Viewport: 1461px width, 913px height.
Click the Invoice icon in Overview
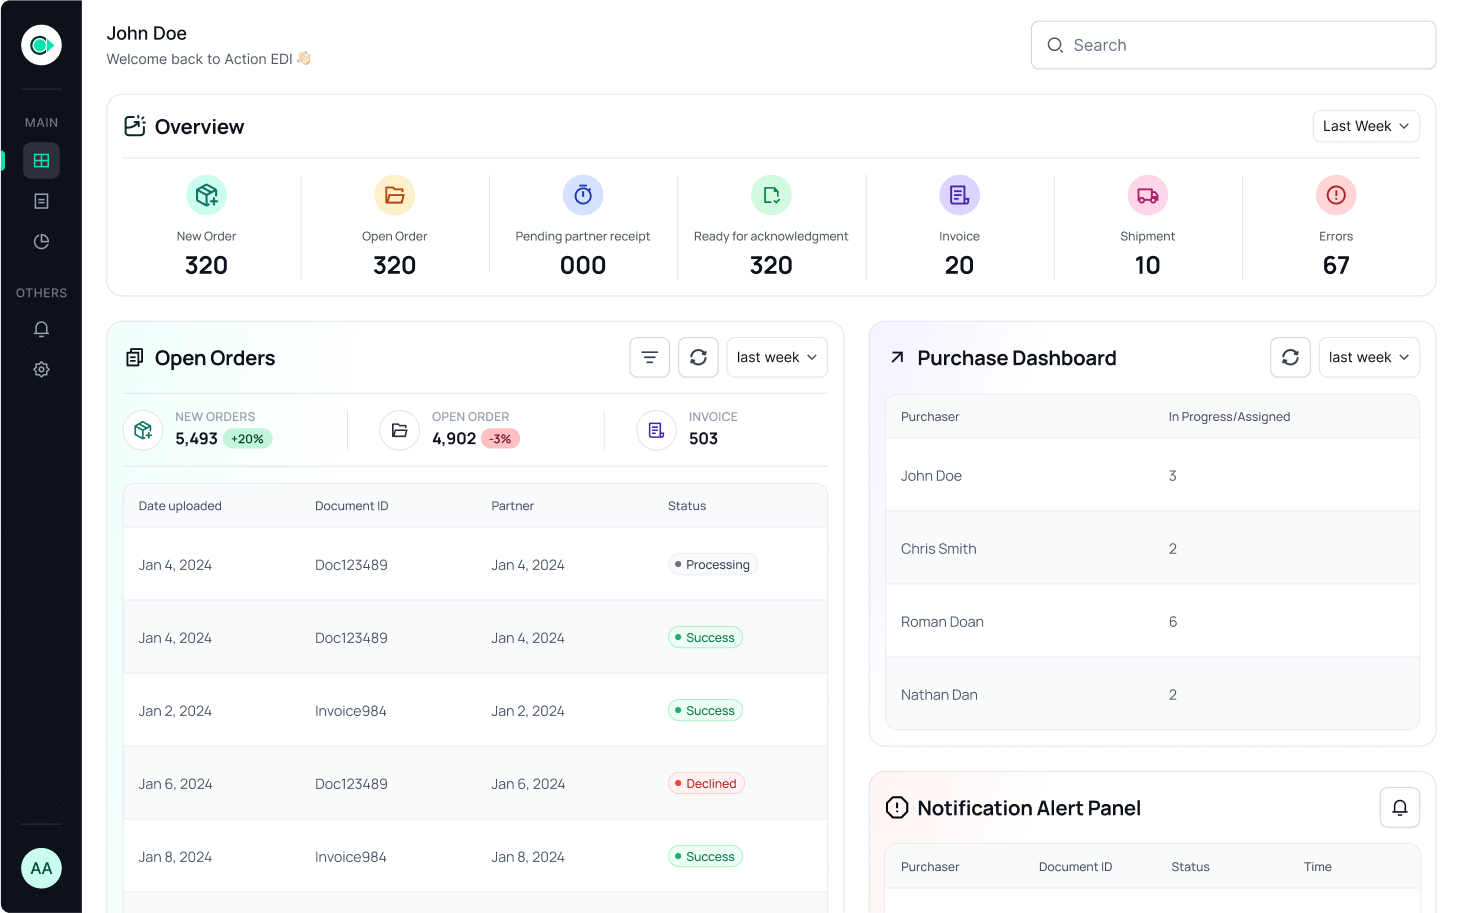click(x=959, y=195)
